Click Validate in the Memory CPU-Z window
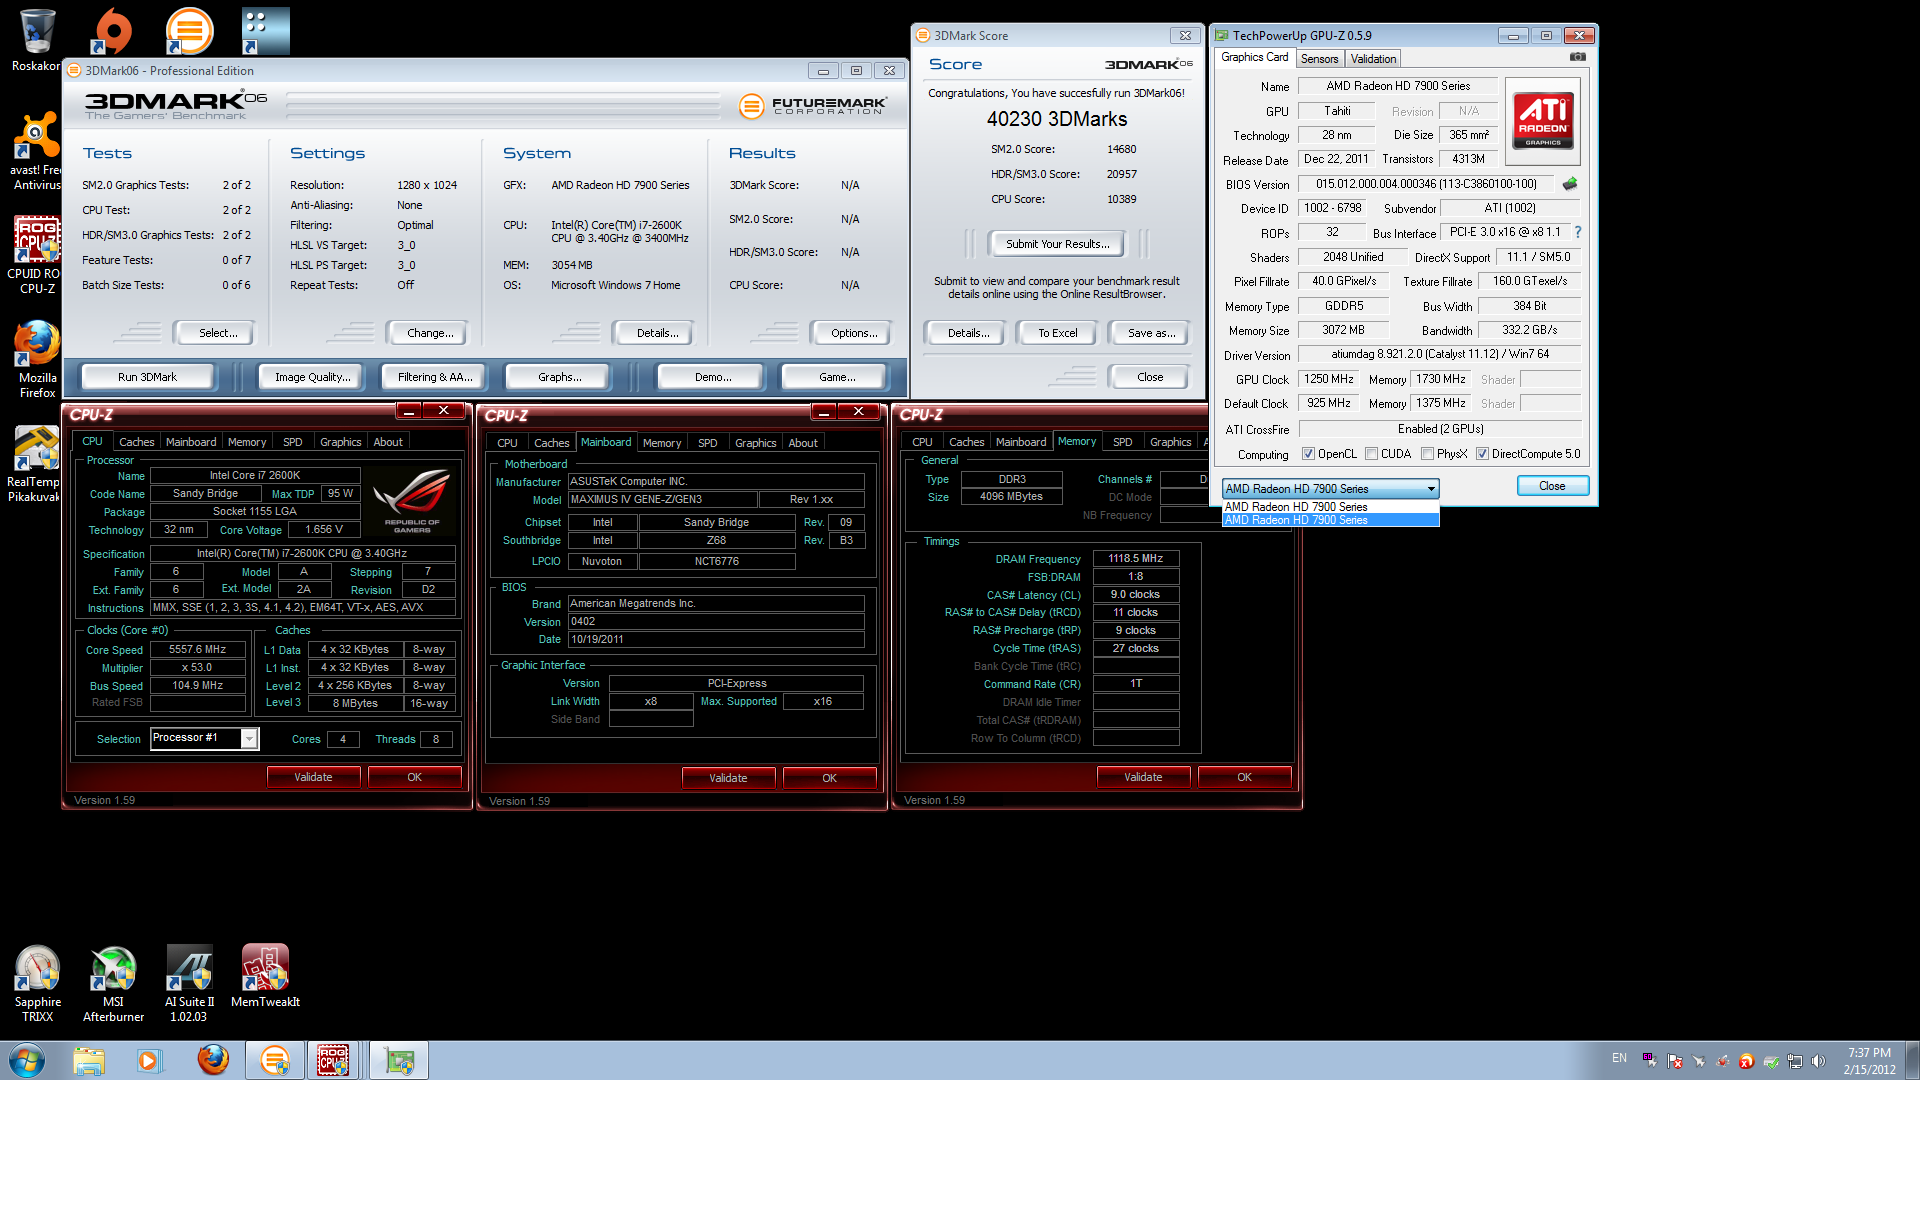Viewport: 1920px width, 1215px height. (x=1143, y=777)
